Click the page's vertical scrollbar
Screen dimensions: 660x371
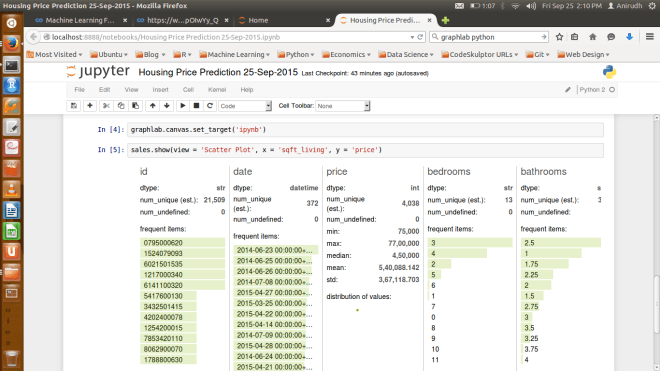tap(656, 243)
